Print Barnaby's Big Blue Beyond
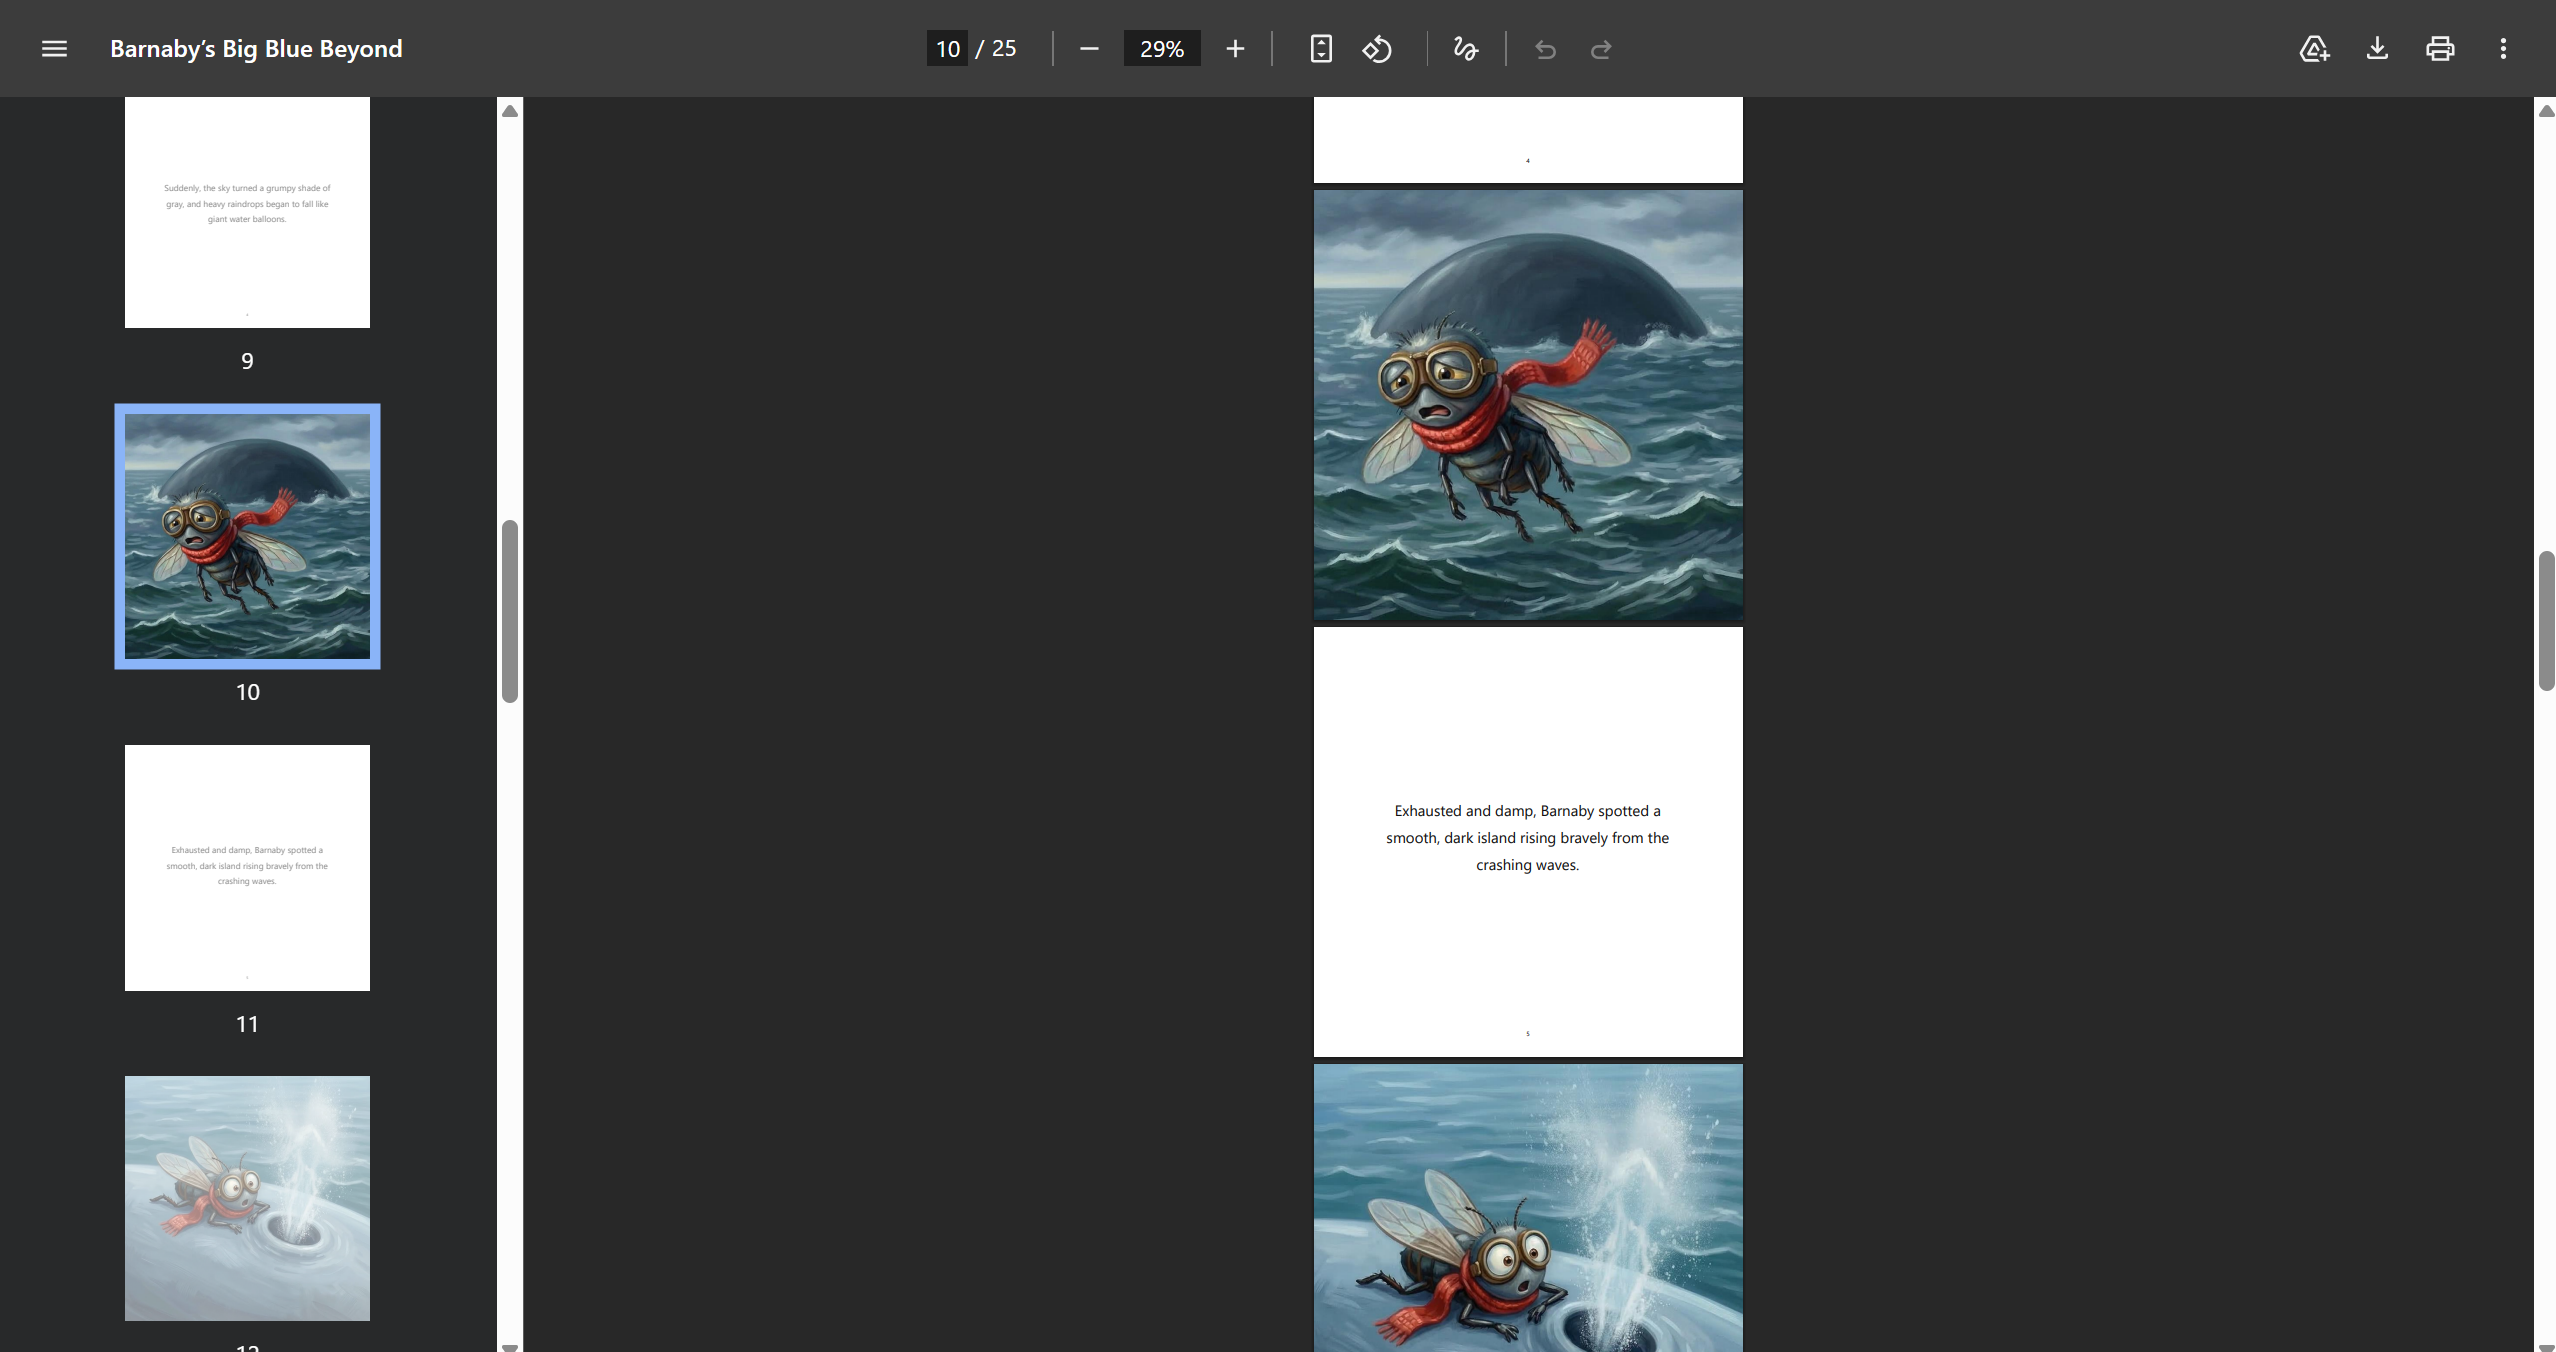This screenshot has width=2556, height=1352. 2439,48
